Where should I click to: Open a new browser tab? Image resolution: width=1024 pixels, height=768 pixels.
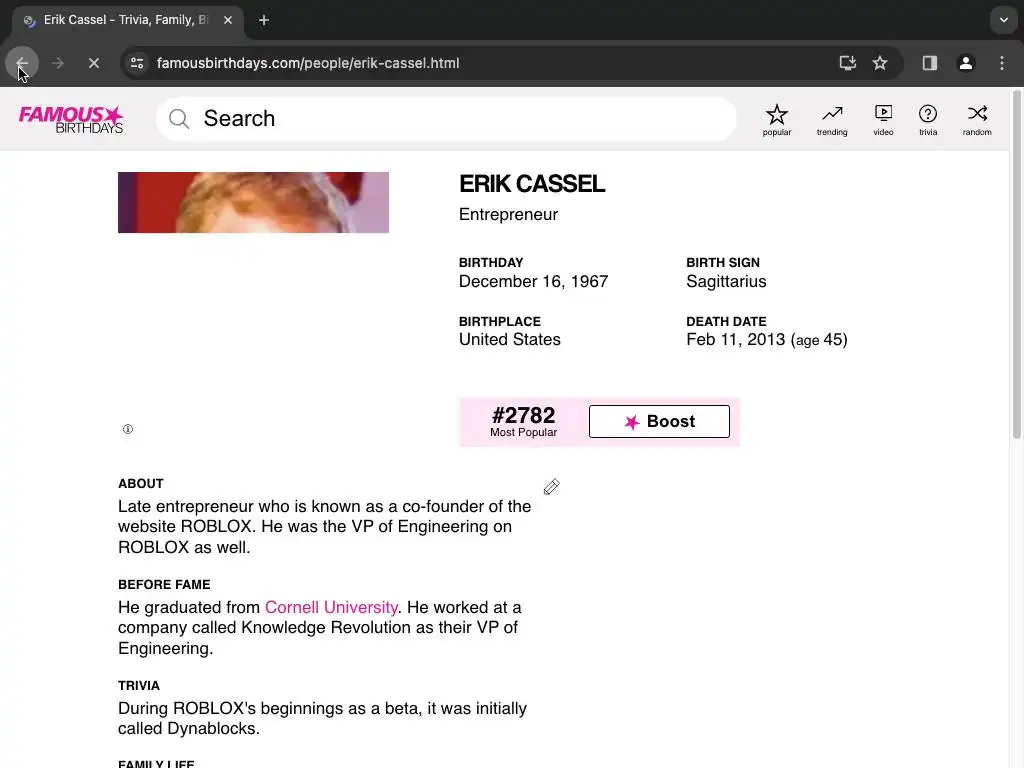[264, 20]
